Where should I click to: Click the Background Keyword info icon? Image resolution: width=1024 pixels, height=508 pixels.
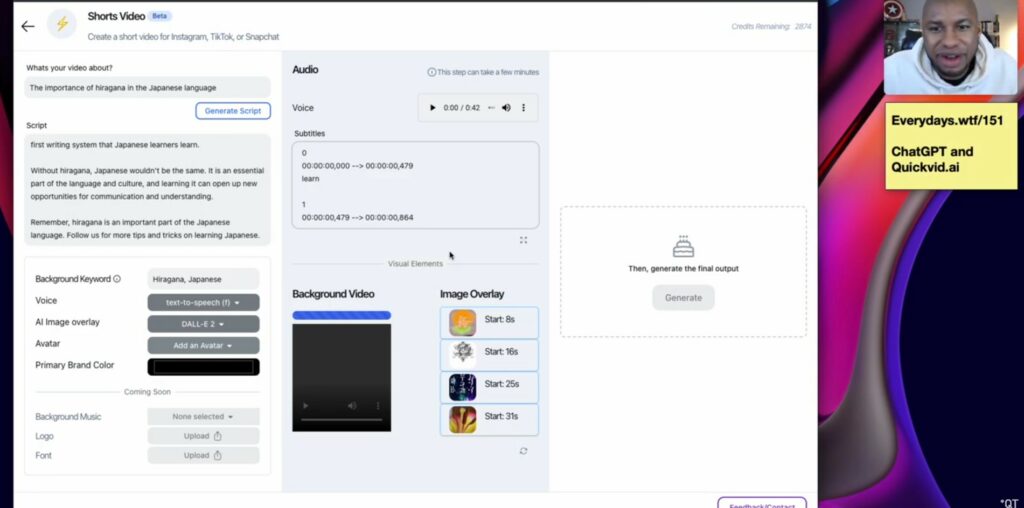coord(117,279)
